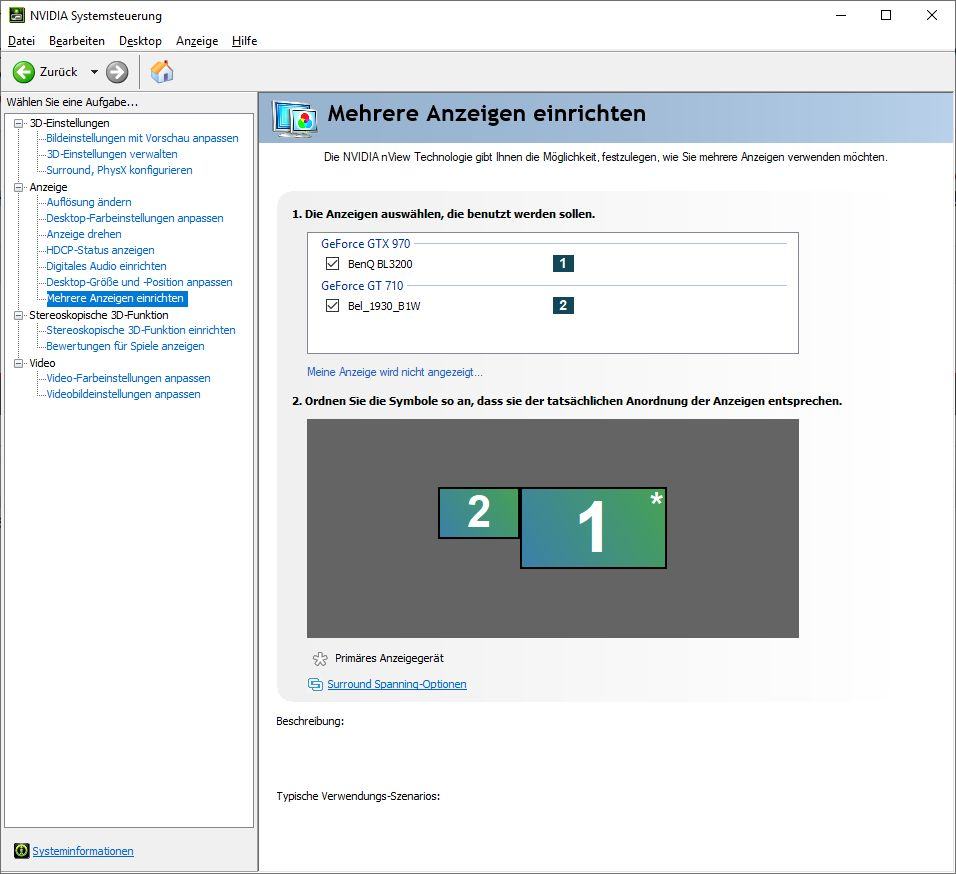Click the Anzeige category label in the tree
Viewport: 956px width, 874px height.
(x=48, y=187)
